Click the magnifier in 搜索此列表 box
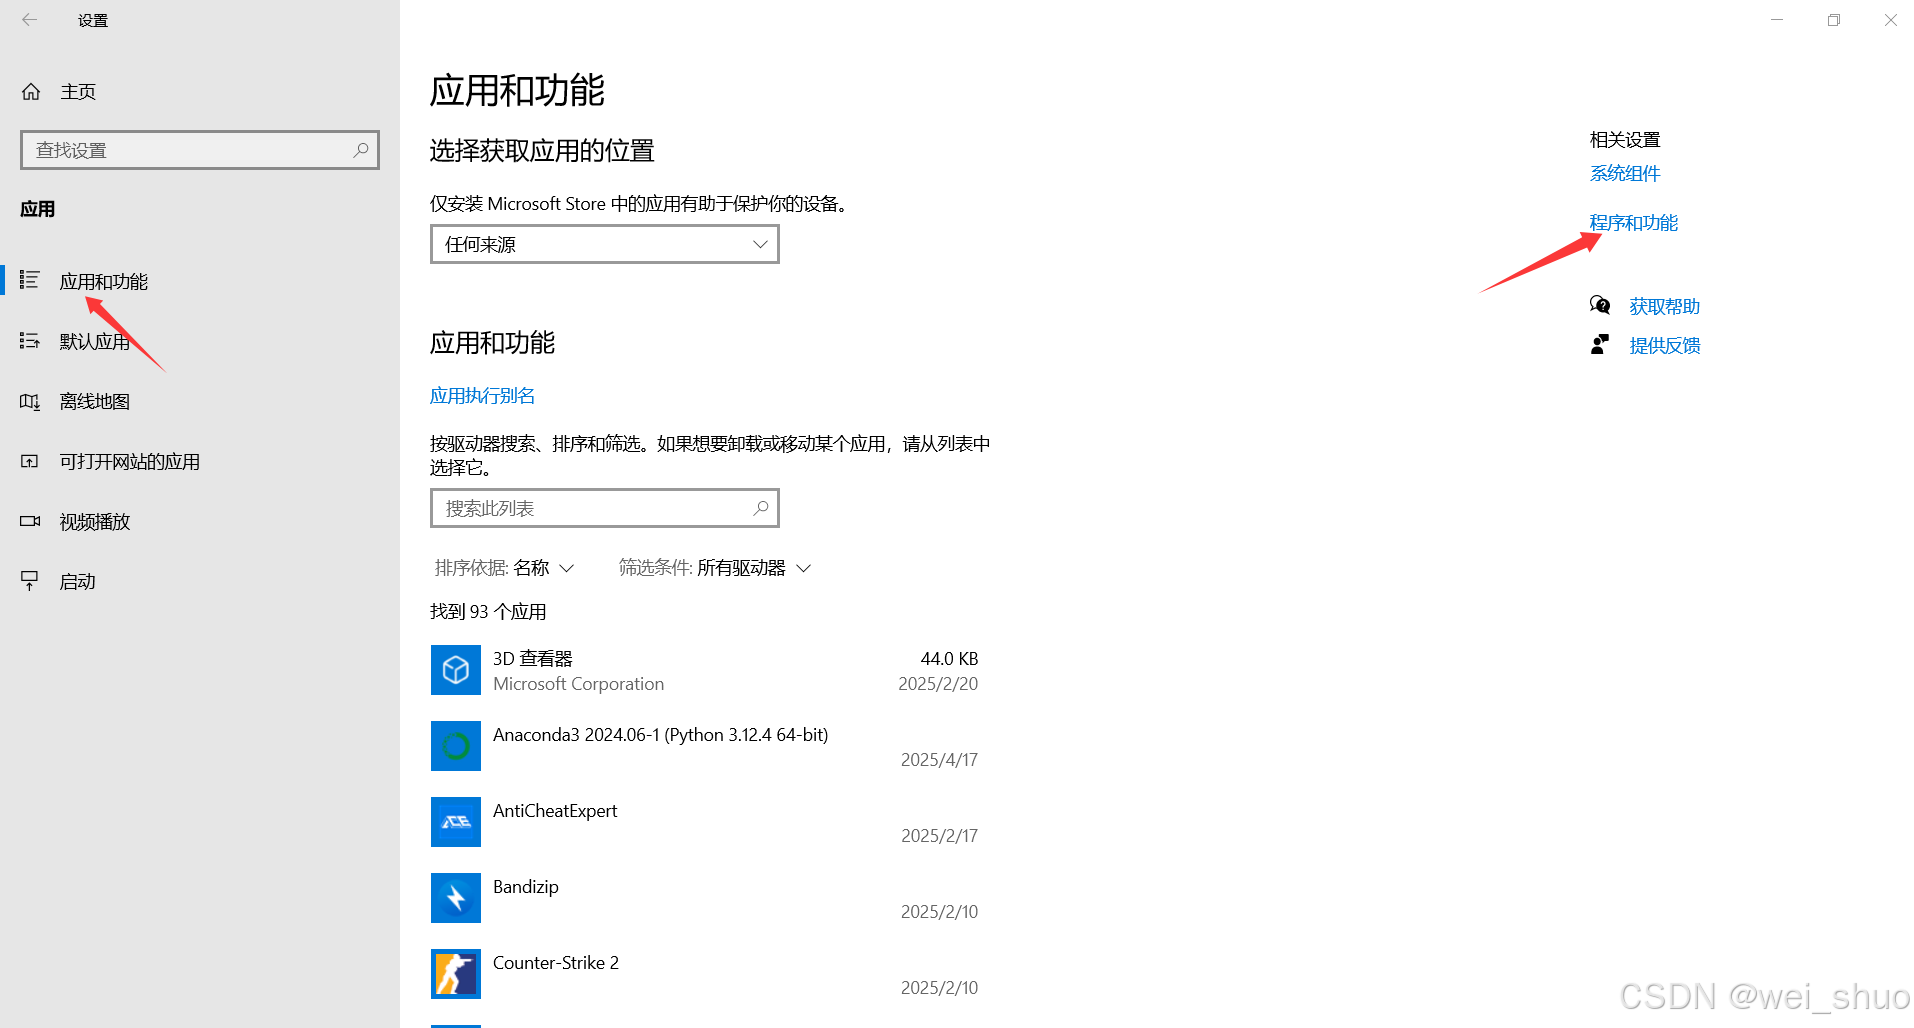The height and width of the screenshot is (1028, 1914). [x=761, y=508]
